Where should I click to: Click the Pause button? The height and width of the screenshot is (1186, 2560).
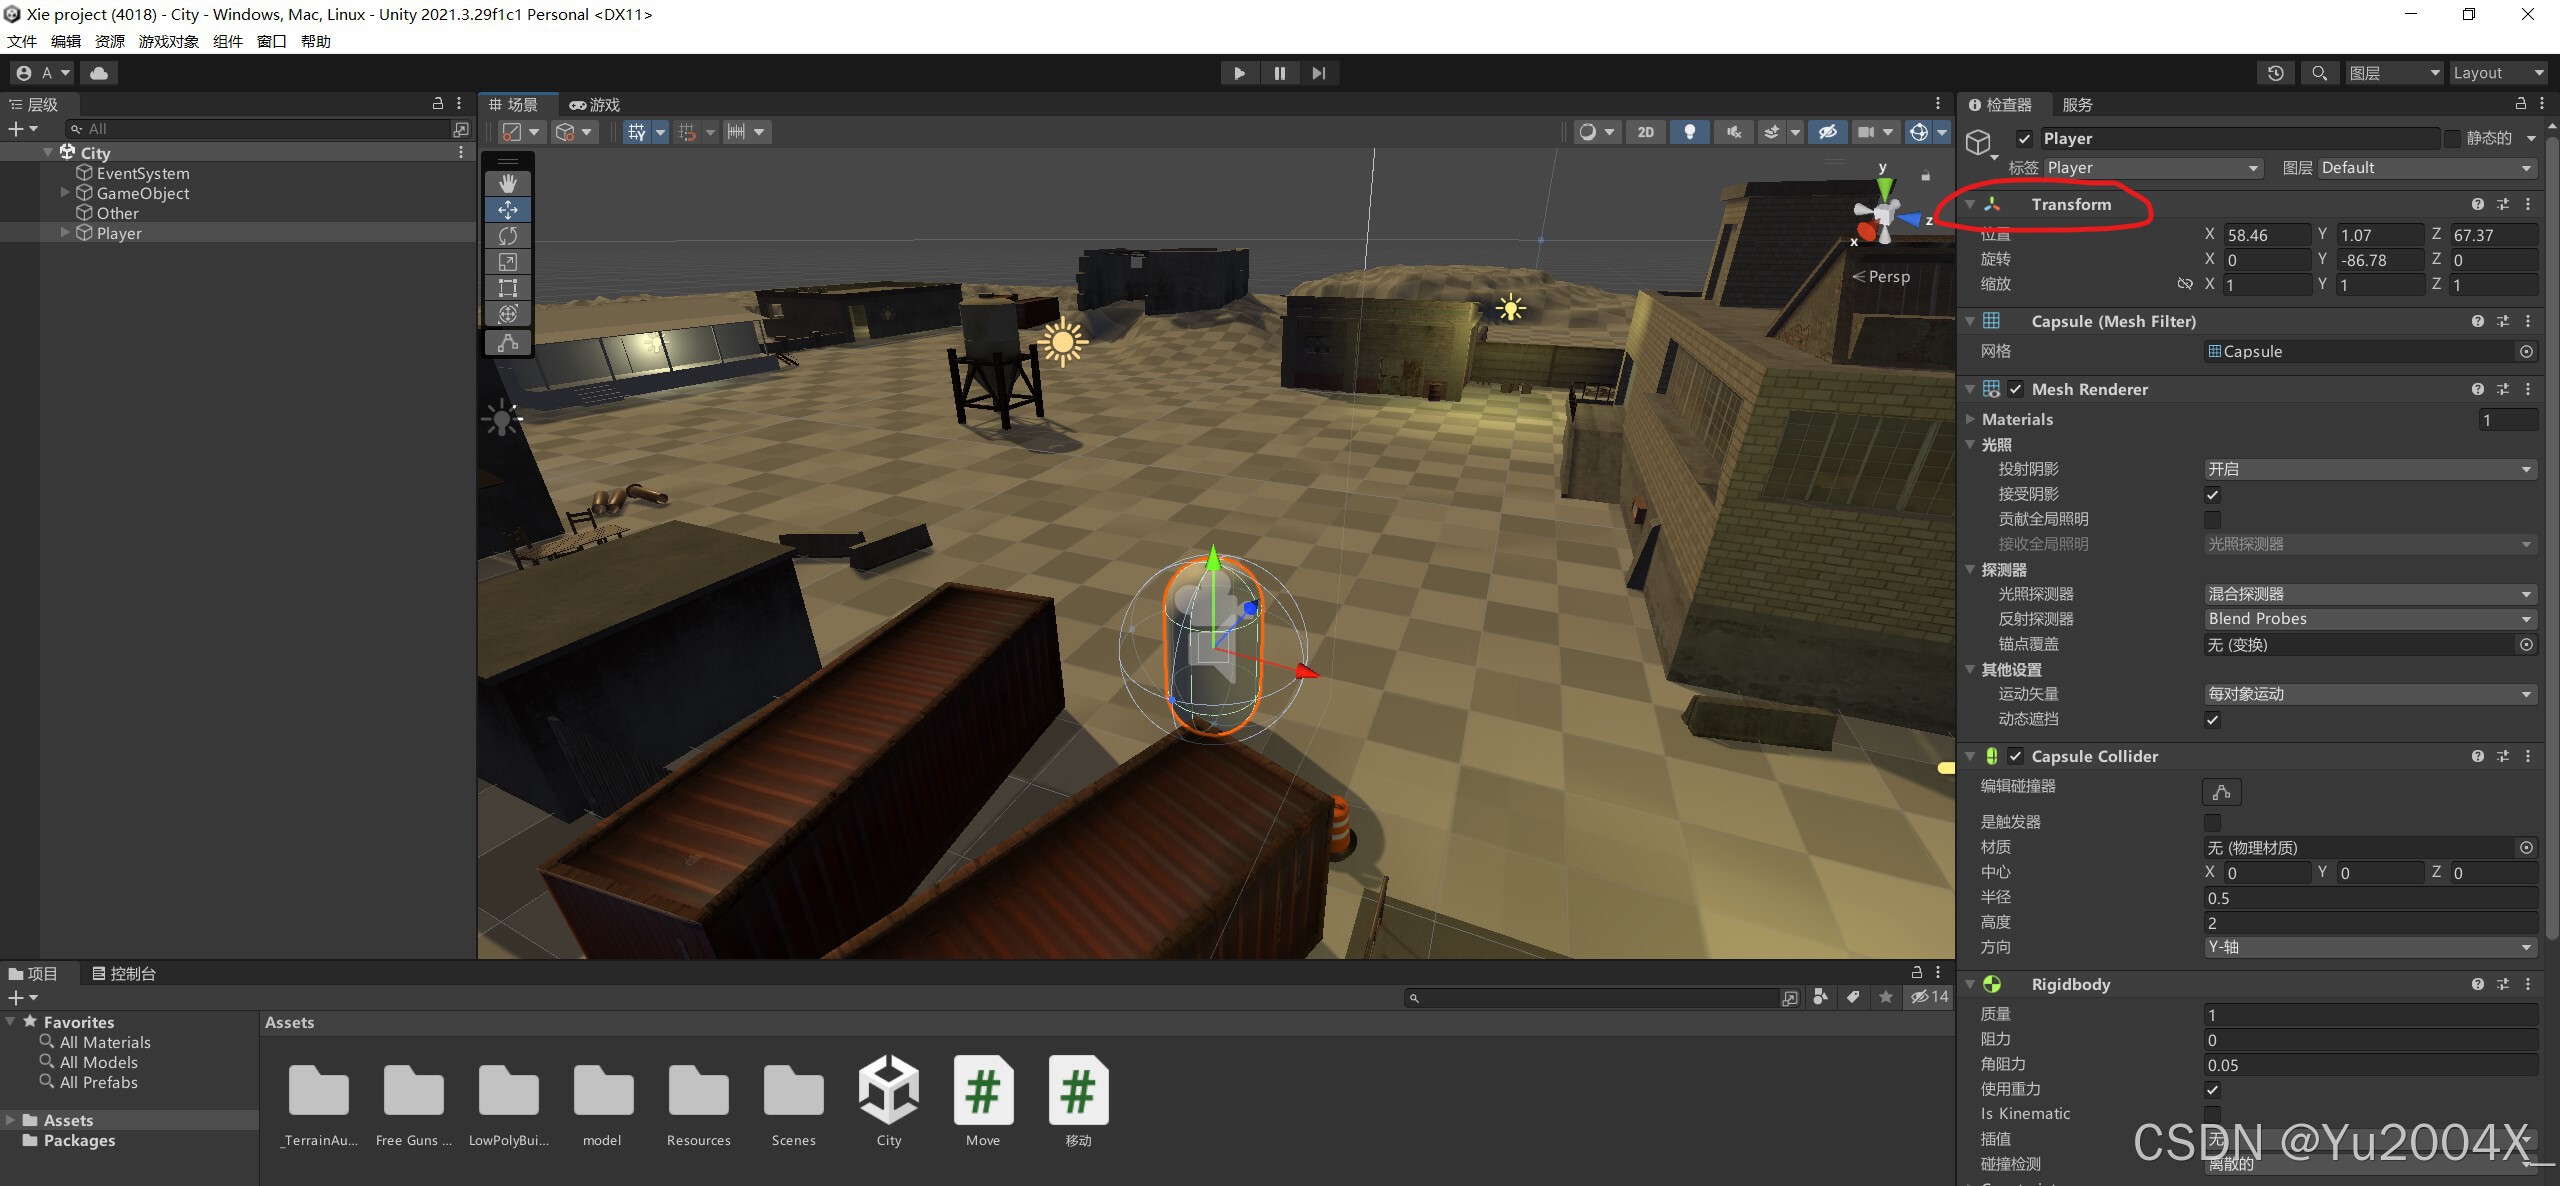[1279, 73]
